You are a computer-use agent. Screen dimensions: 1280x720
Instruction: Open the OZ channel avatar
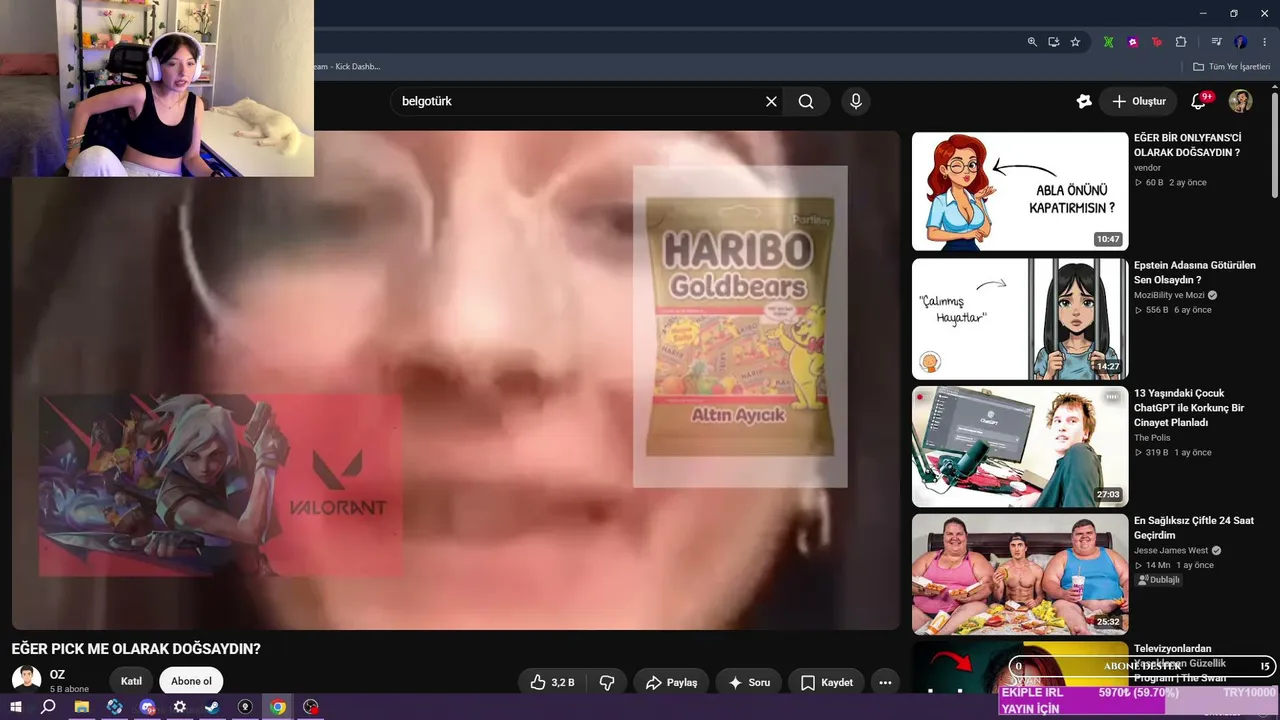[x=26, y=680]
